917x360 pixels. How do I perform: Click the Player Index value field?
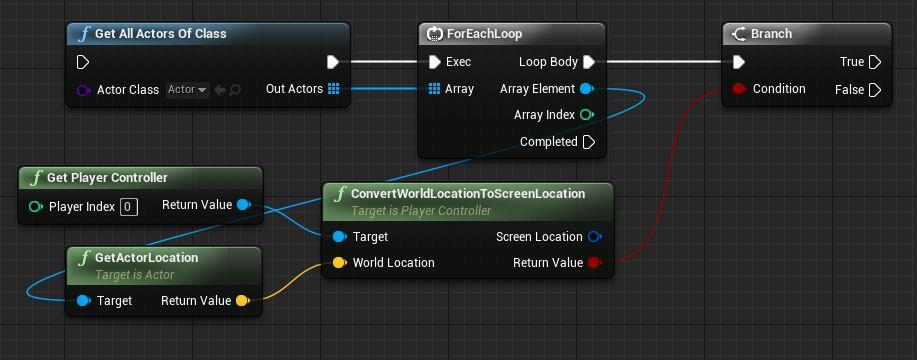pos(129,207)
